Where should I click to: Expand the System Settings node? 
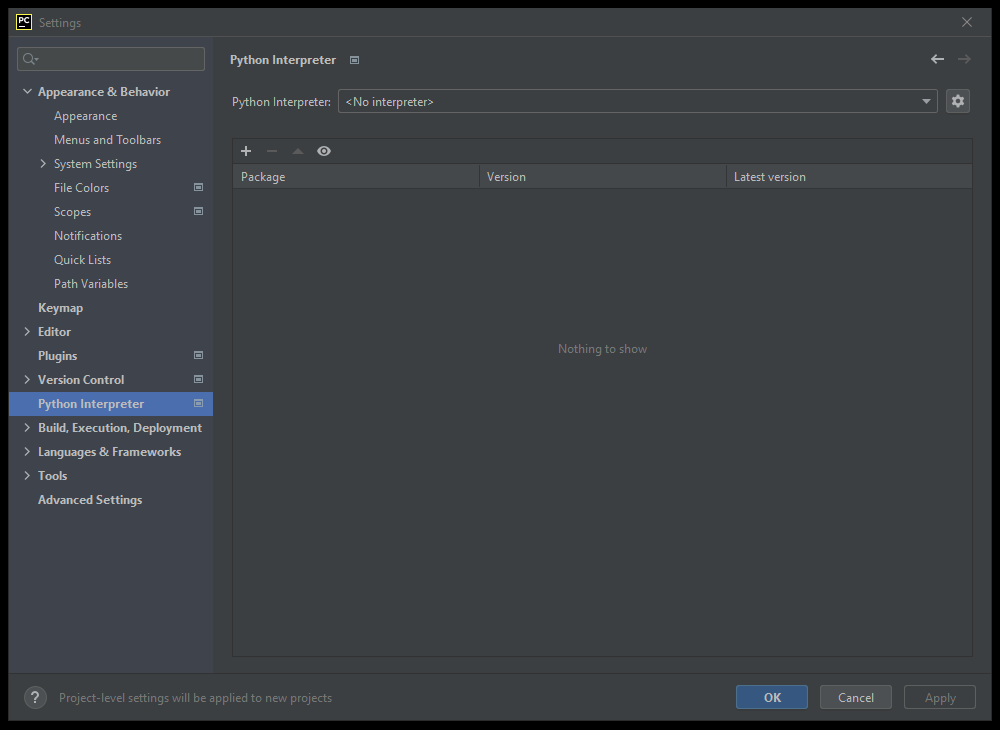click(x=43, y=164)
